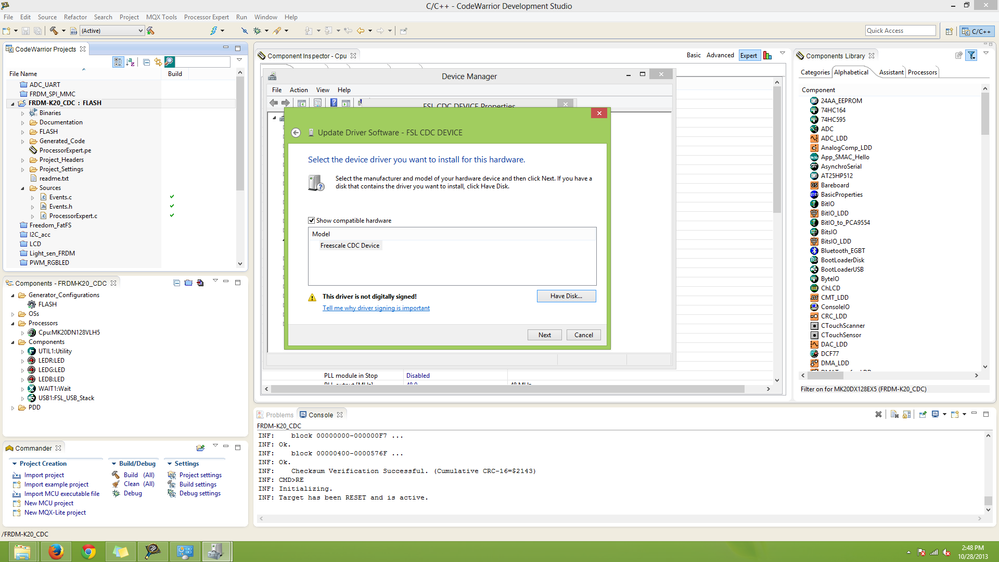Click Debug settings in Commander
The height and width of the screenshot is (562, 999).
click(x=199, y=494)
